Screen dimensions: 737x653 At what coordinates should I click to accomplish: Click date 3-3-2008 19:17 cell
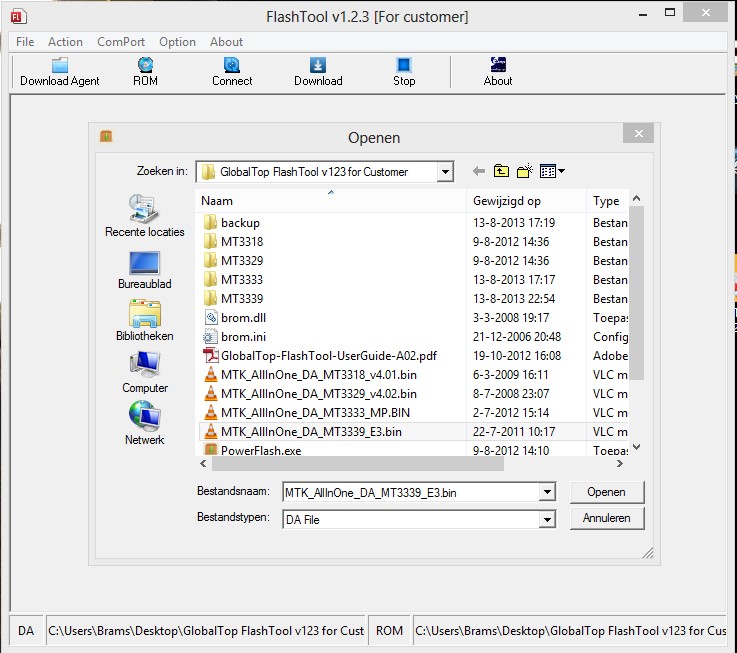(510, 317)
